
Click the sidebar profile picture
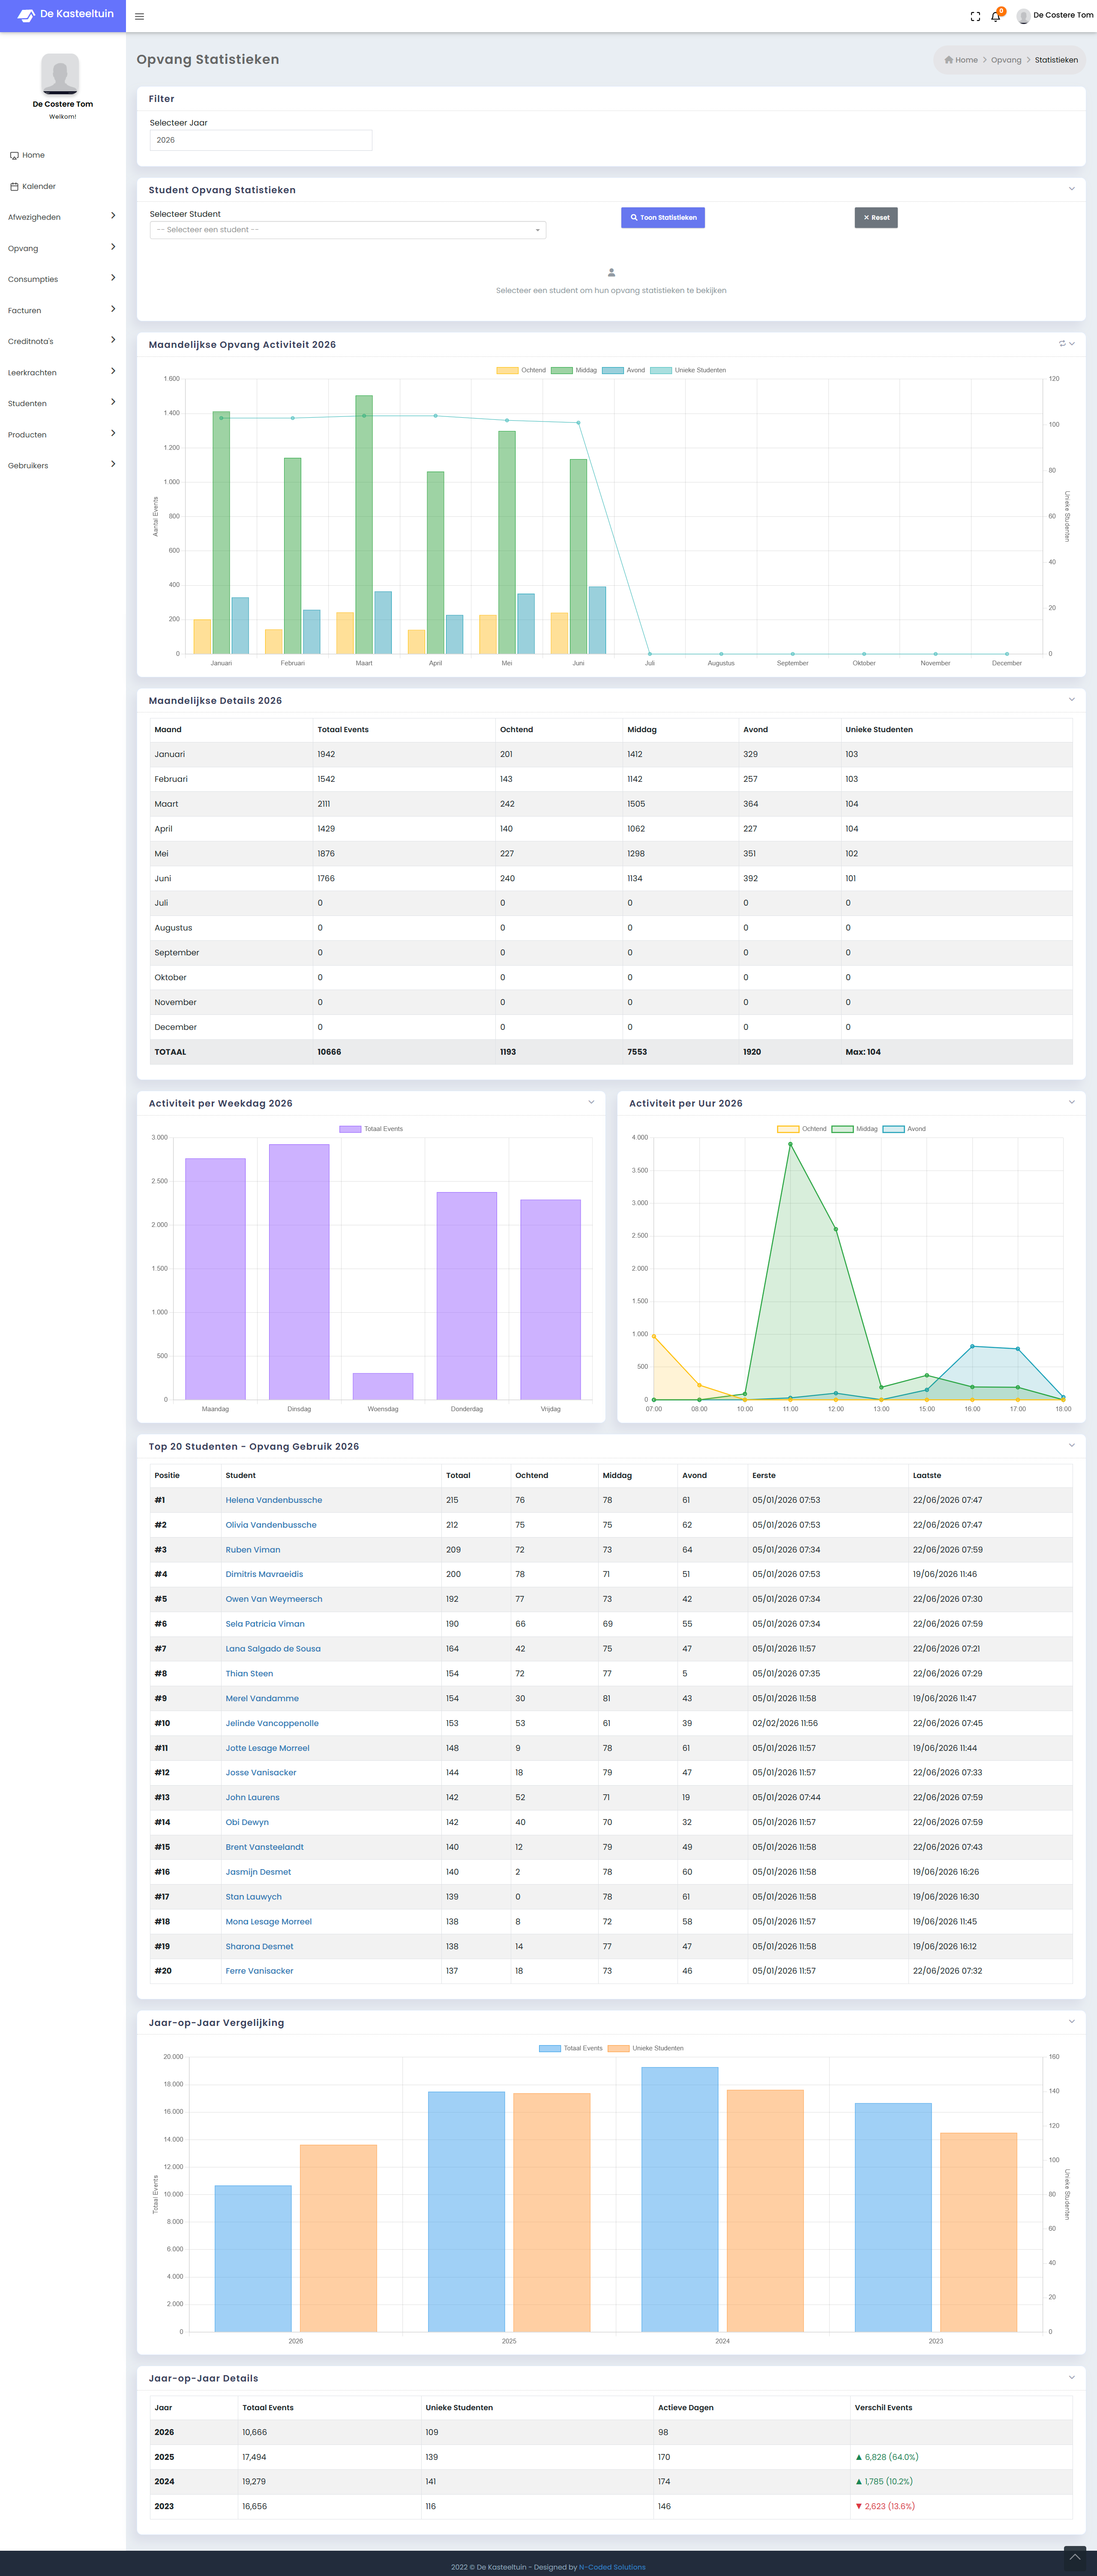coord(60,74)
